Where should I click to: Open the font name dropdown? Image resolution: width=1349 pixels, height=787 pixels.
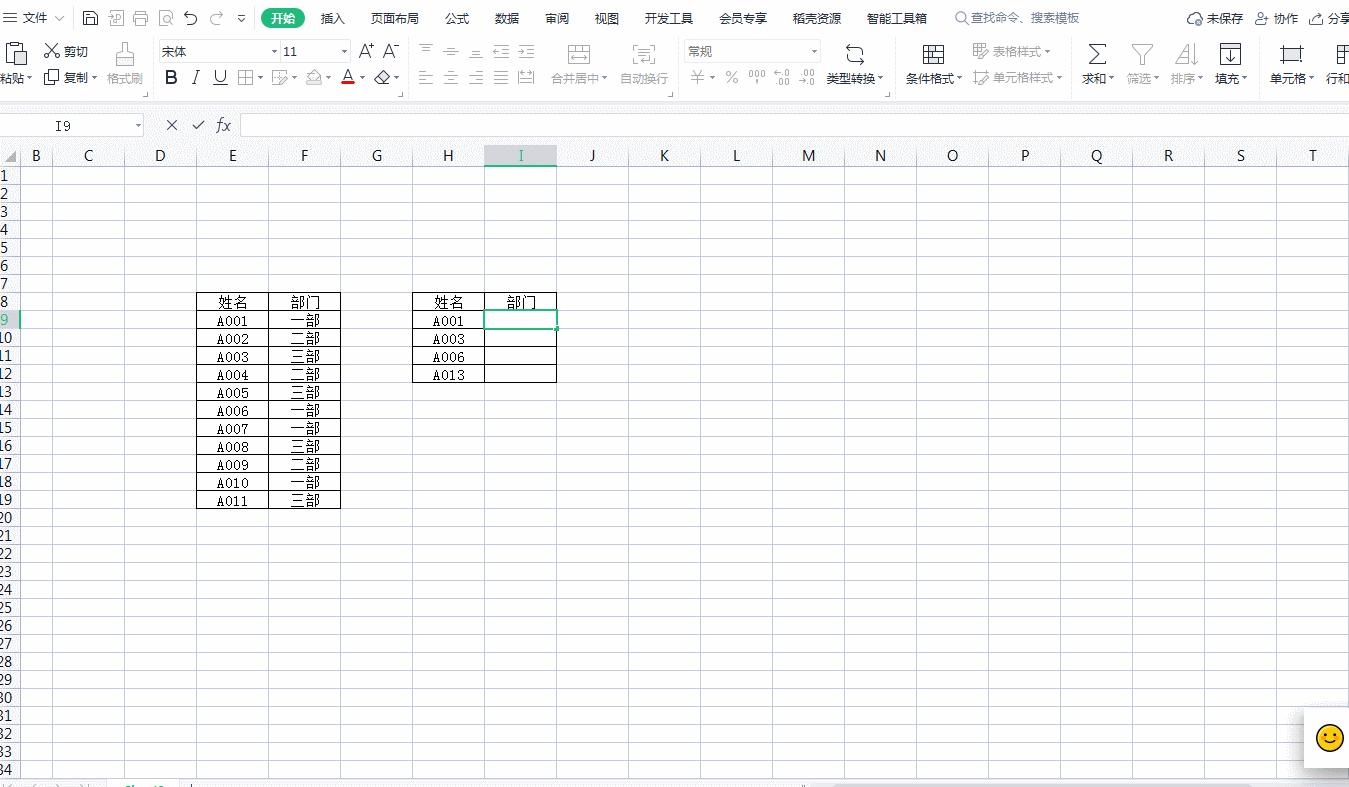[273, 50]
